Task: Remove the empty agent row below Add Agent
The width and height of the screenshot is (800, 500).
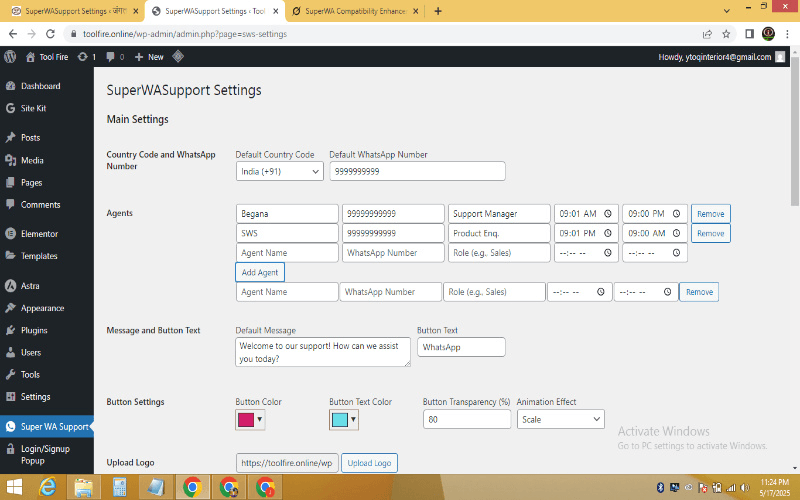Action: (699, 292)
